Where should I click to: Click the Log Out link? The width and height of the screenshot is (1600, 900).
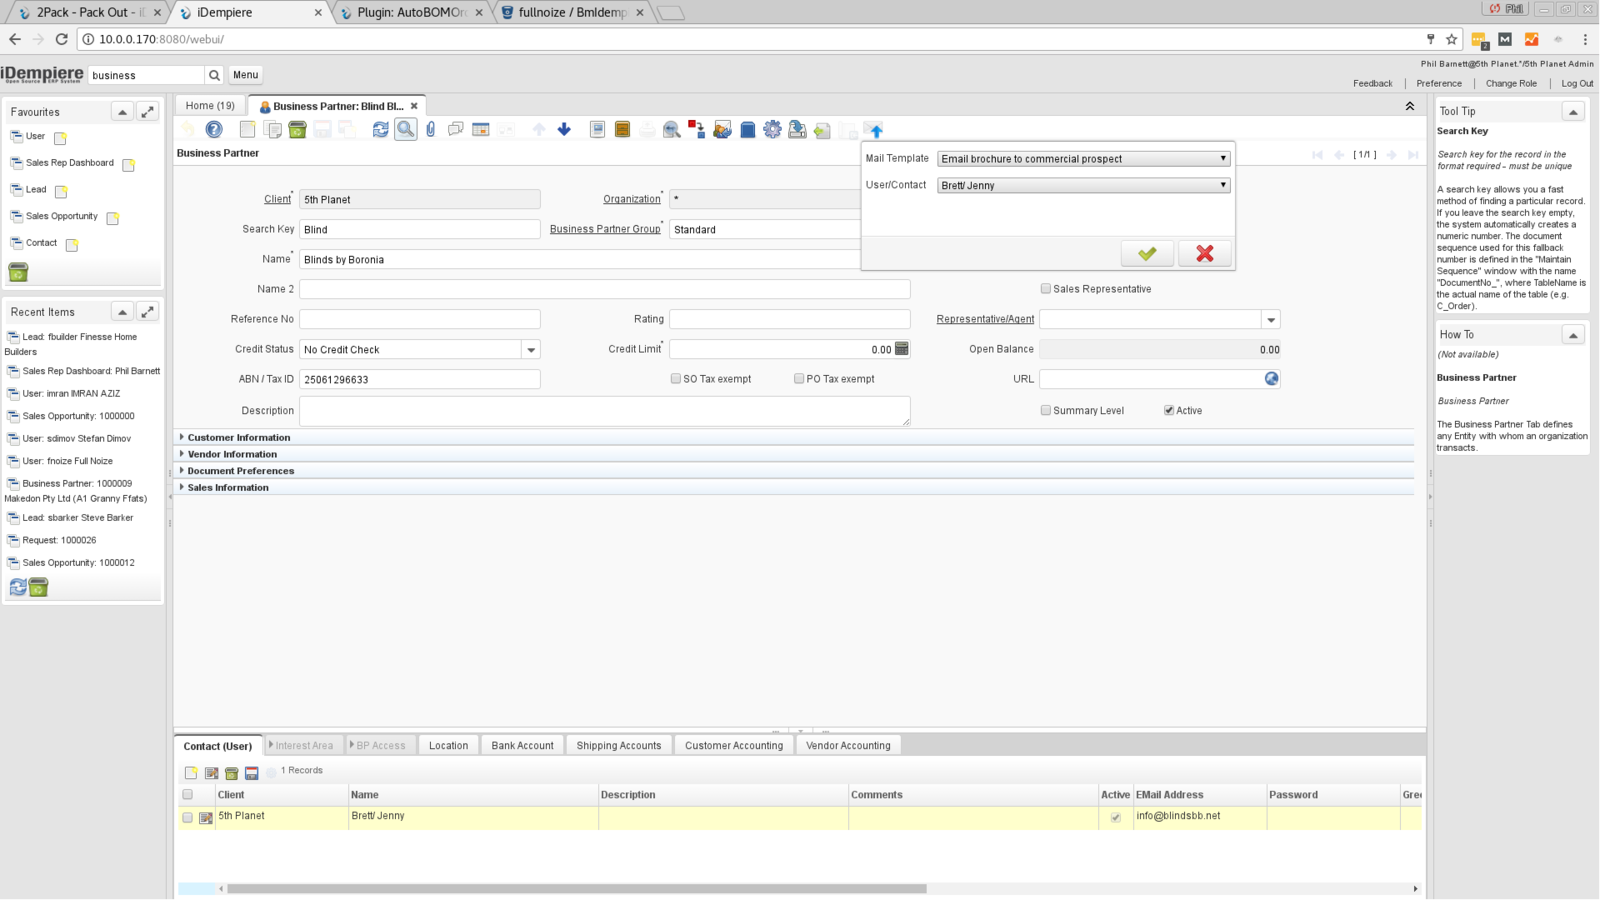1577,84
